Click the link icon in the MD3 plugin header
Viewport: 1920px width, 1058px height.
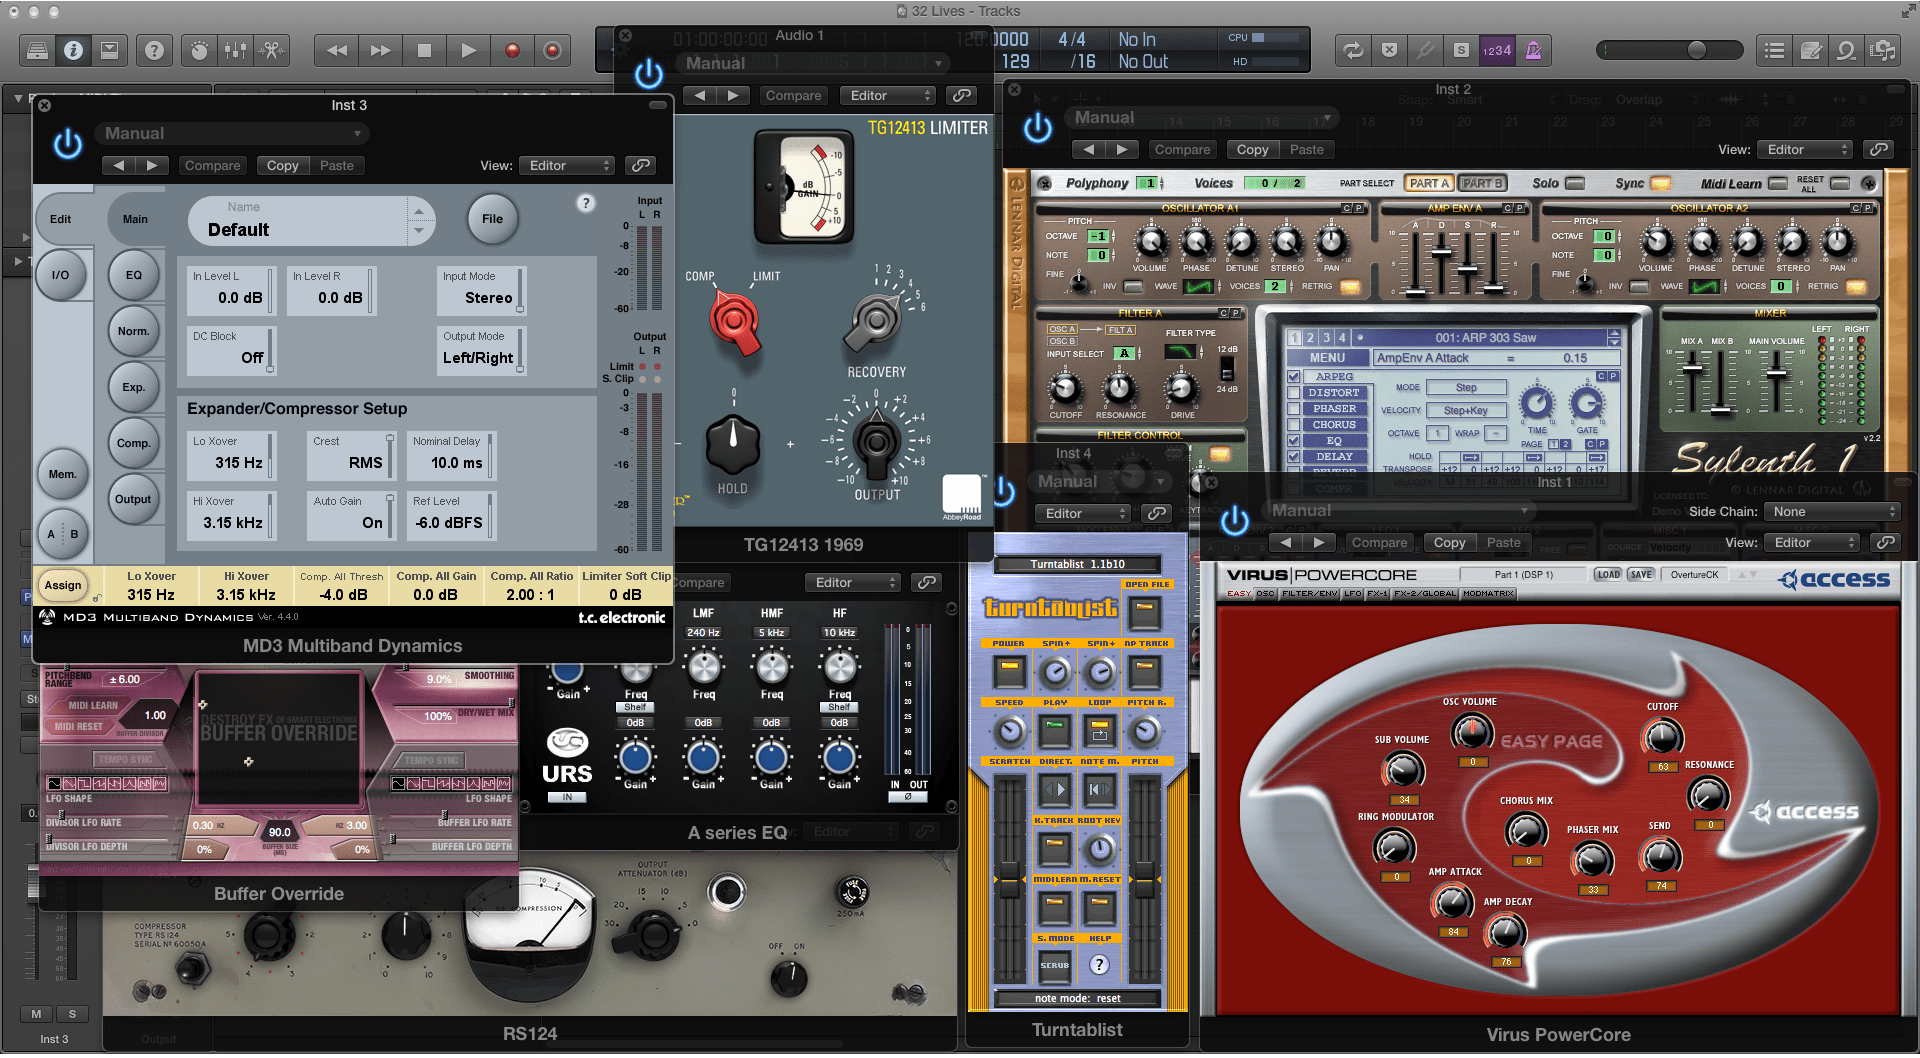pyautogui.click(x=641, y=165)
